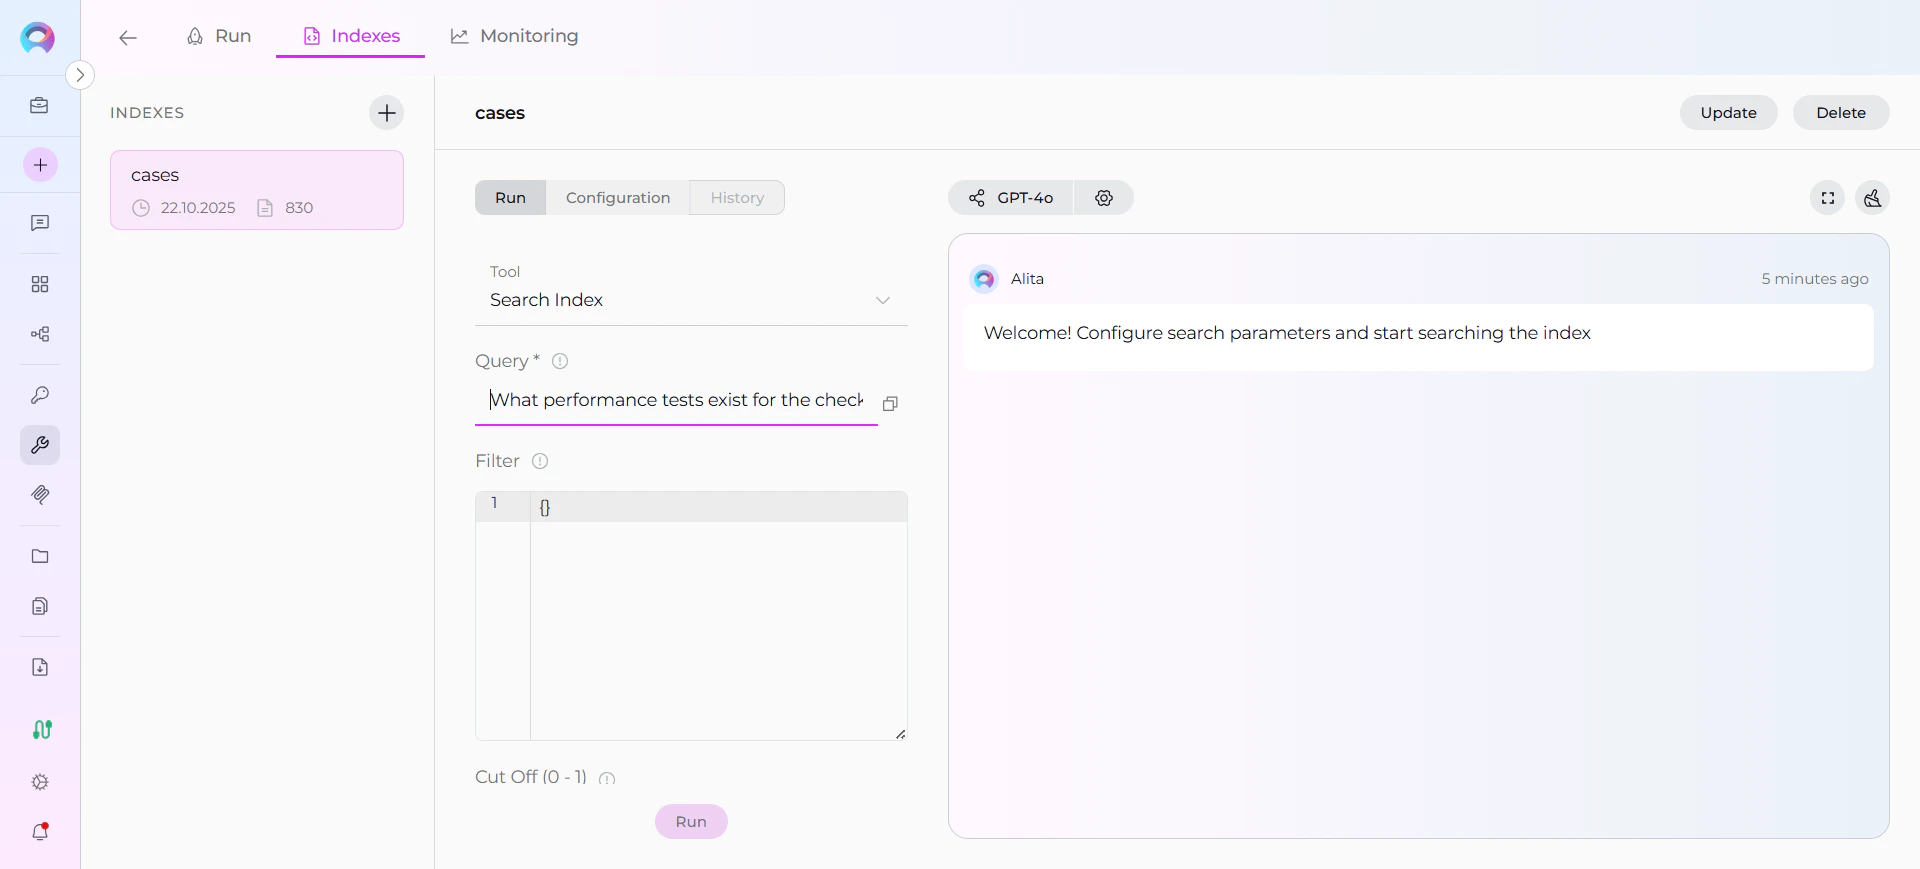Viewport: 1920px width, 869px height.
Task: Click the pink Run button
Action: (x=691, y=822)
